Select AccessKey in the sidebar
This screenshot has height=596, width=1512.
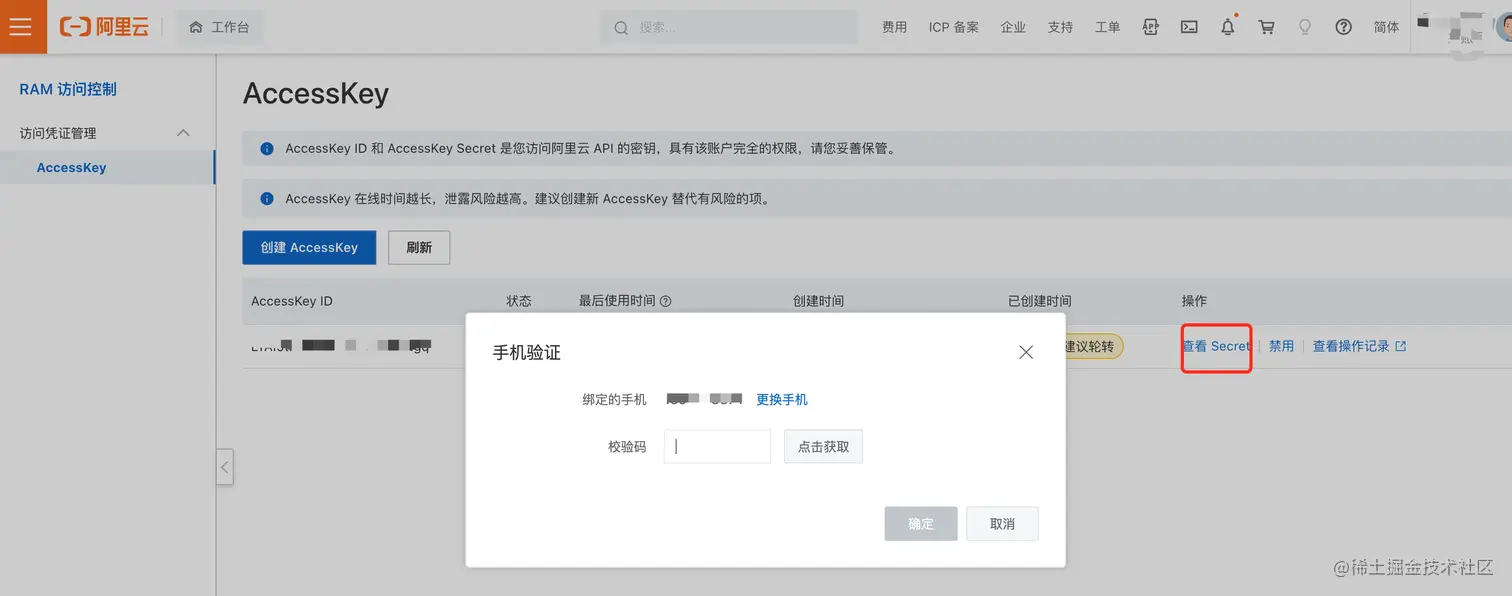pos(71,167)
